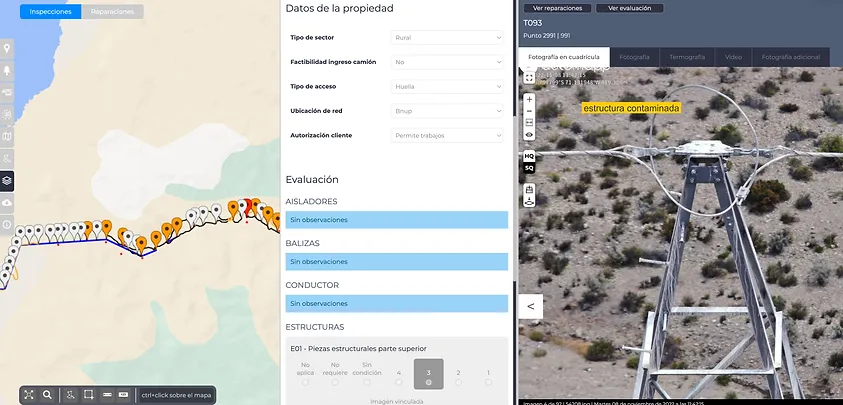The image size is (843, 405).
Task: Click the 'estructura contaminada' annotation label
Action: [631, 108]
